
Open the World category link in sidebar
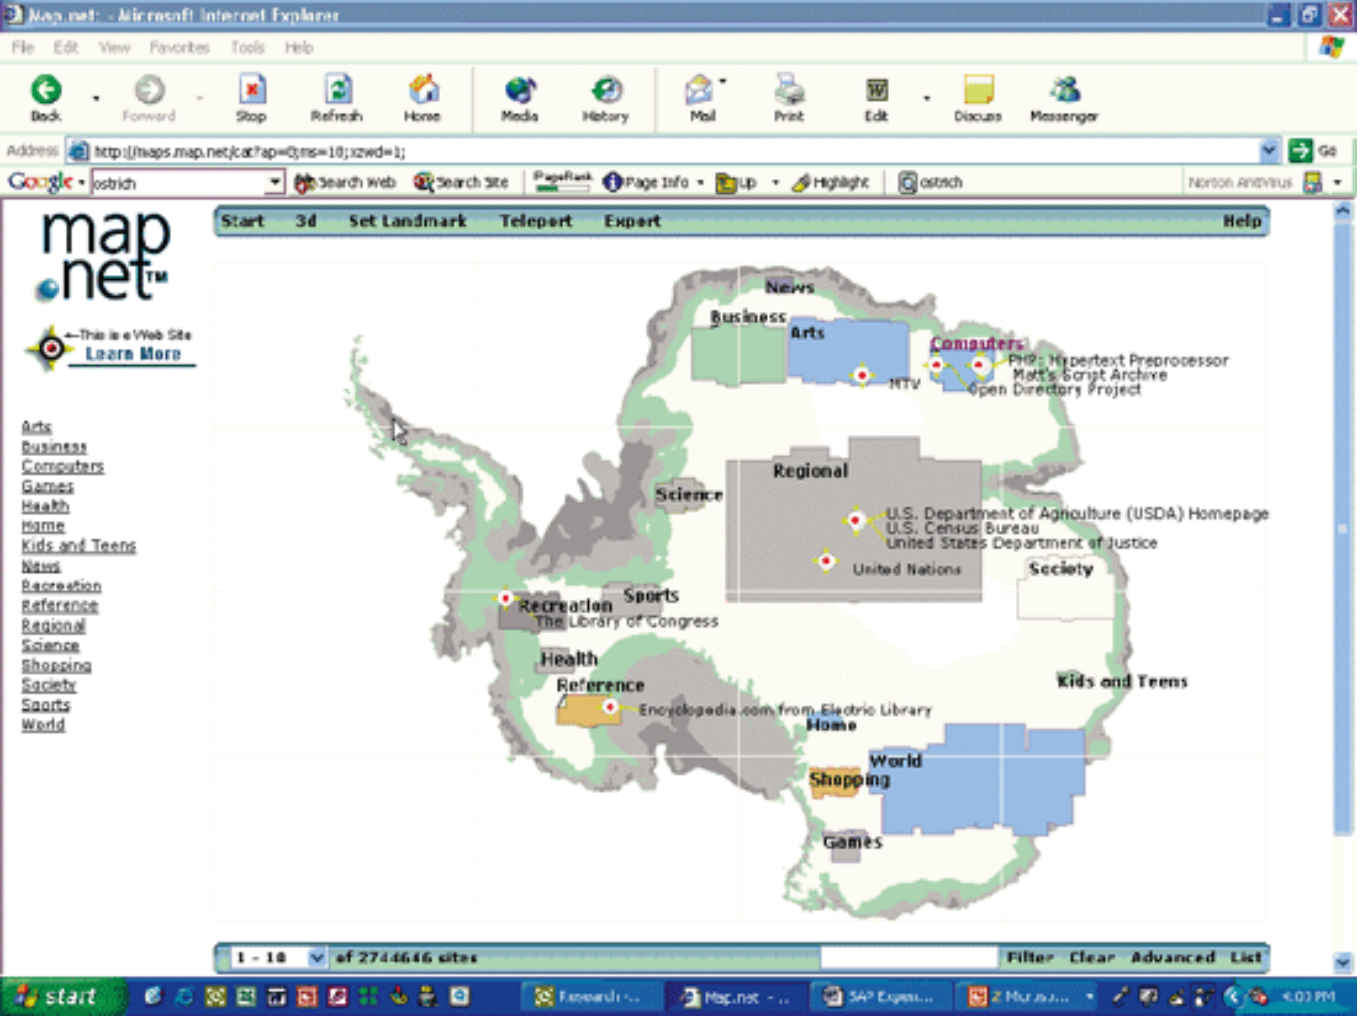[x=43, y=725]
